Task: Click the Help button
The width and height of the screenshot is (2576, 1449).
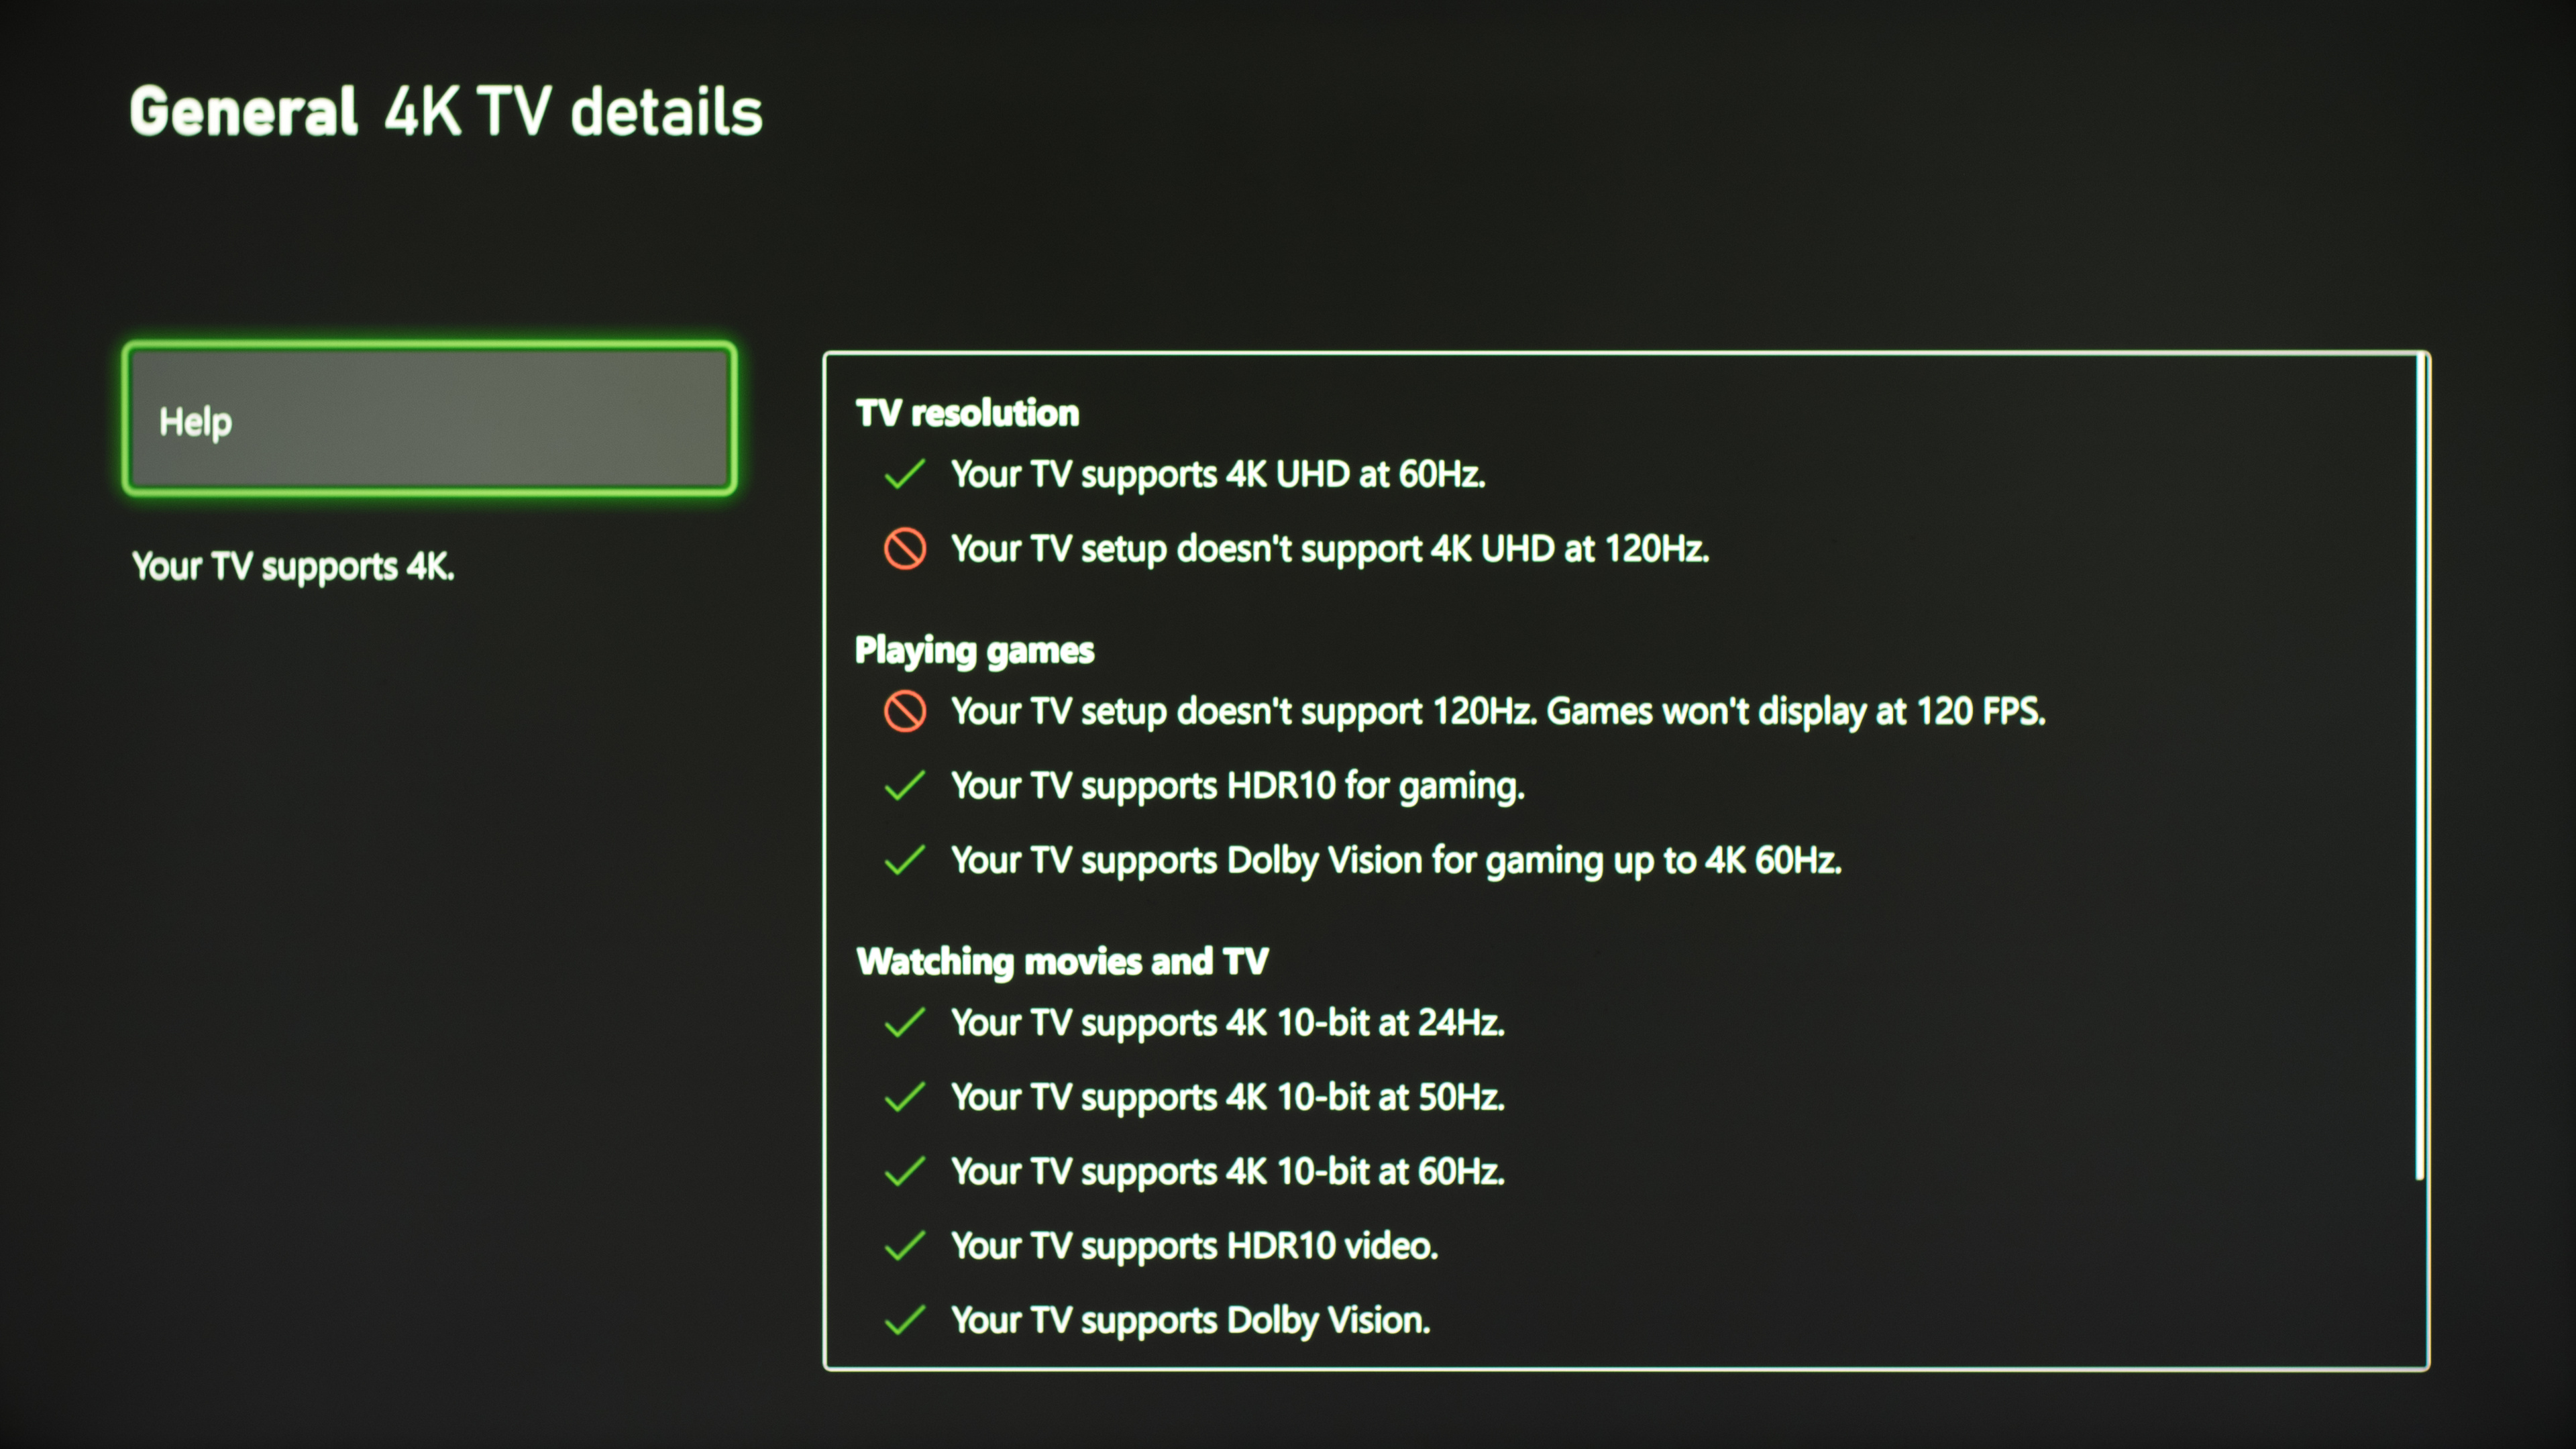Action: (x=429, y=419)
